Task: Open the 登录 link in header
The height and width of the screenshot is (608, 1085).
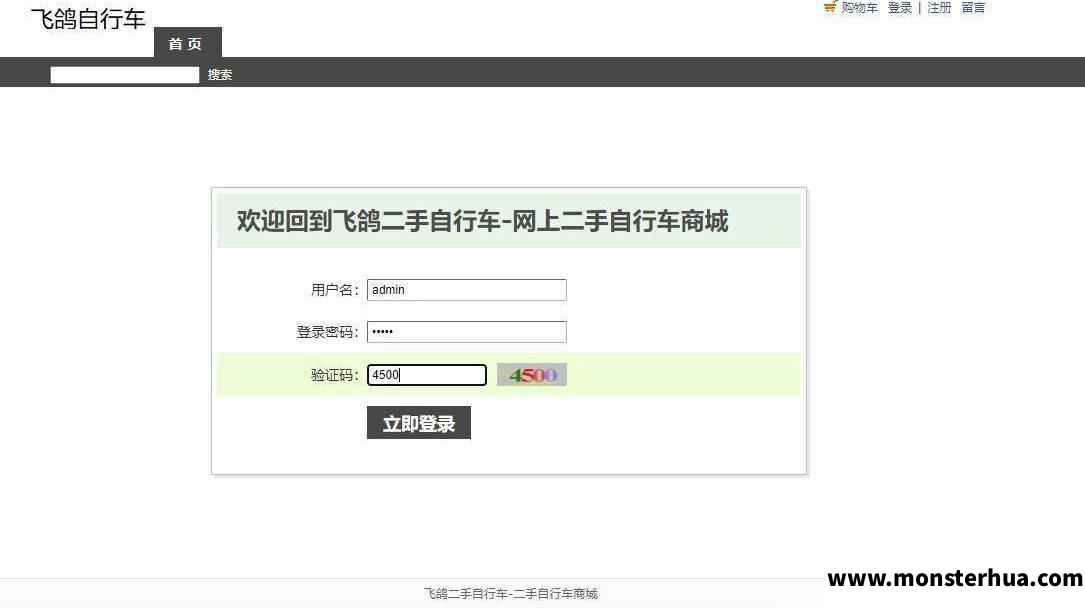Action: tap(900, 8)
